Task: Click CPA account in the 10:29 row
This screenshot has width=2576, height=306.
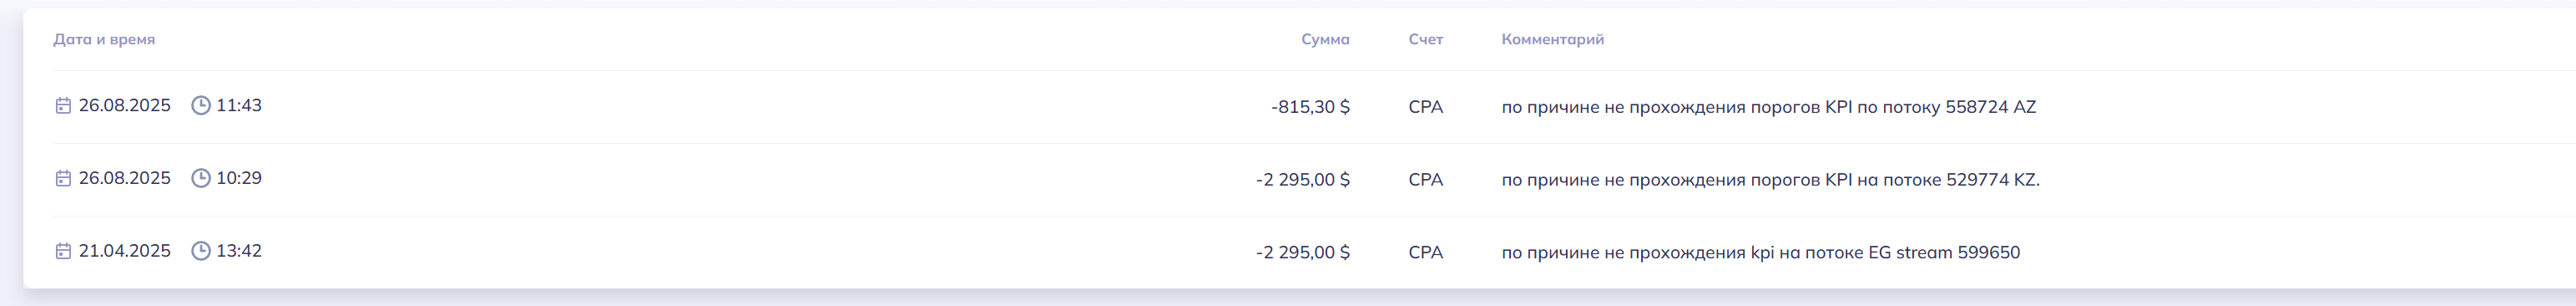Action: (1426, 180)
